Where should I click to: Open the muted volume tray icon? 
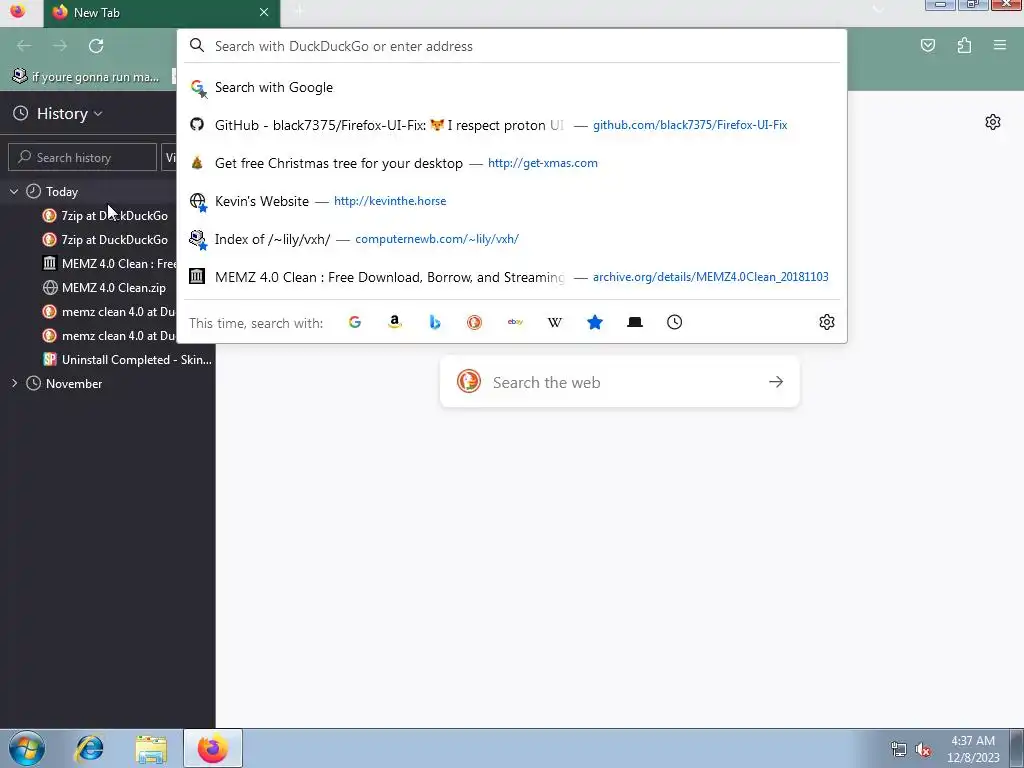[x=923, y=749]
